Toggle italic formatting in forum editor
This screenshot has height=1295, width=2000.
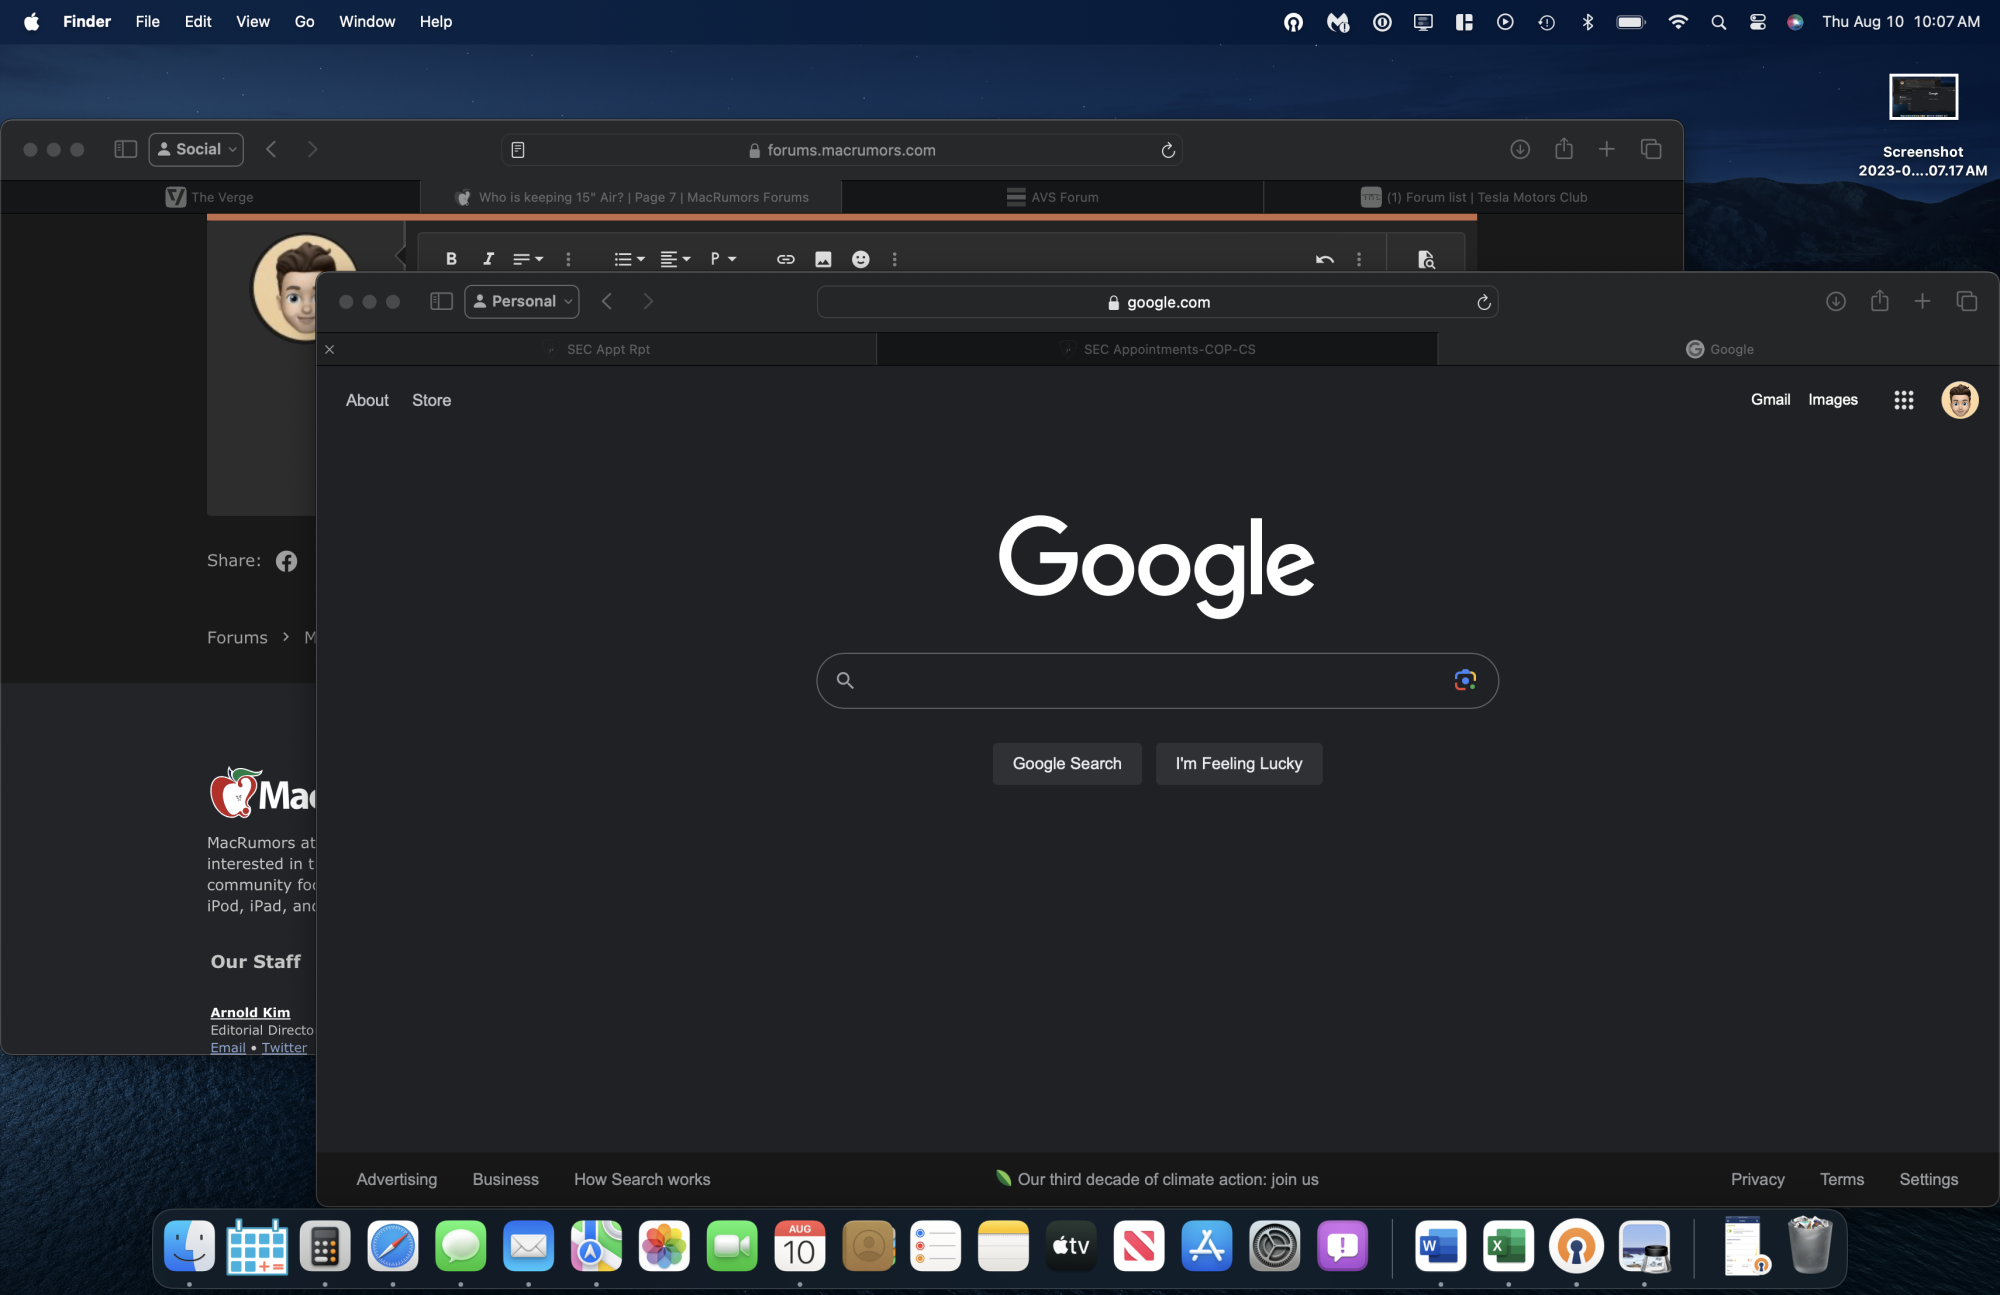[x=488, y=259]
